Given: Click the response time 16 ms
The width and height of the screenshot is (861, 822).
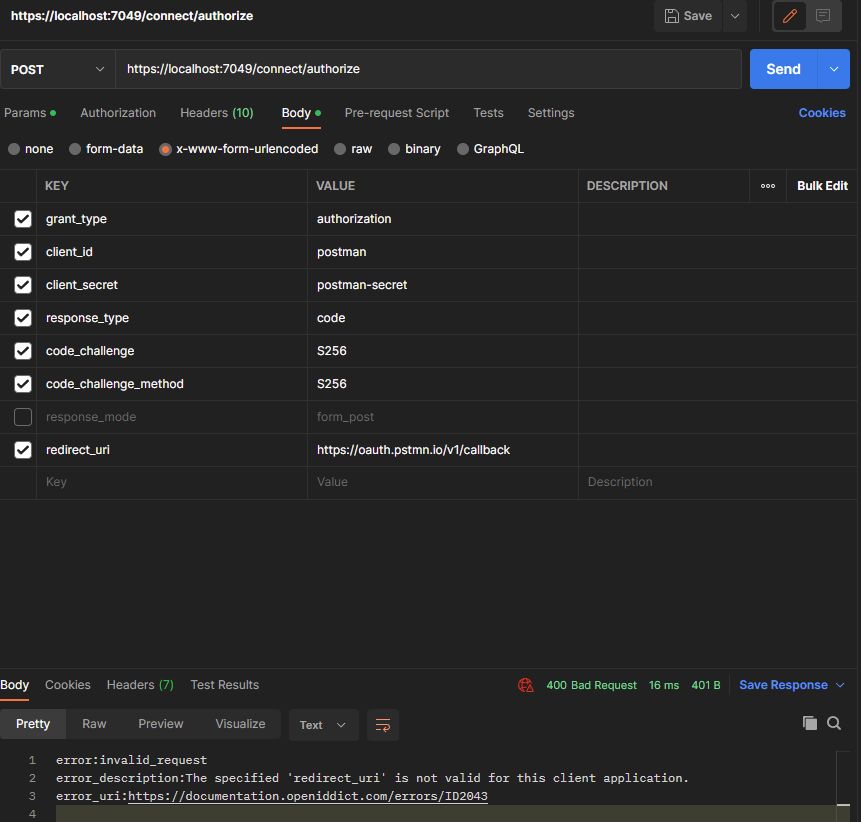Looking at the screenshot, I should pyautogui.click(x=663, y=685).
